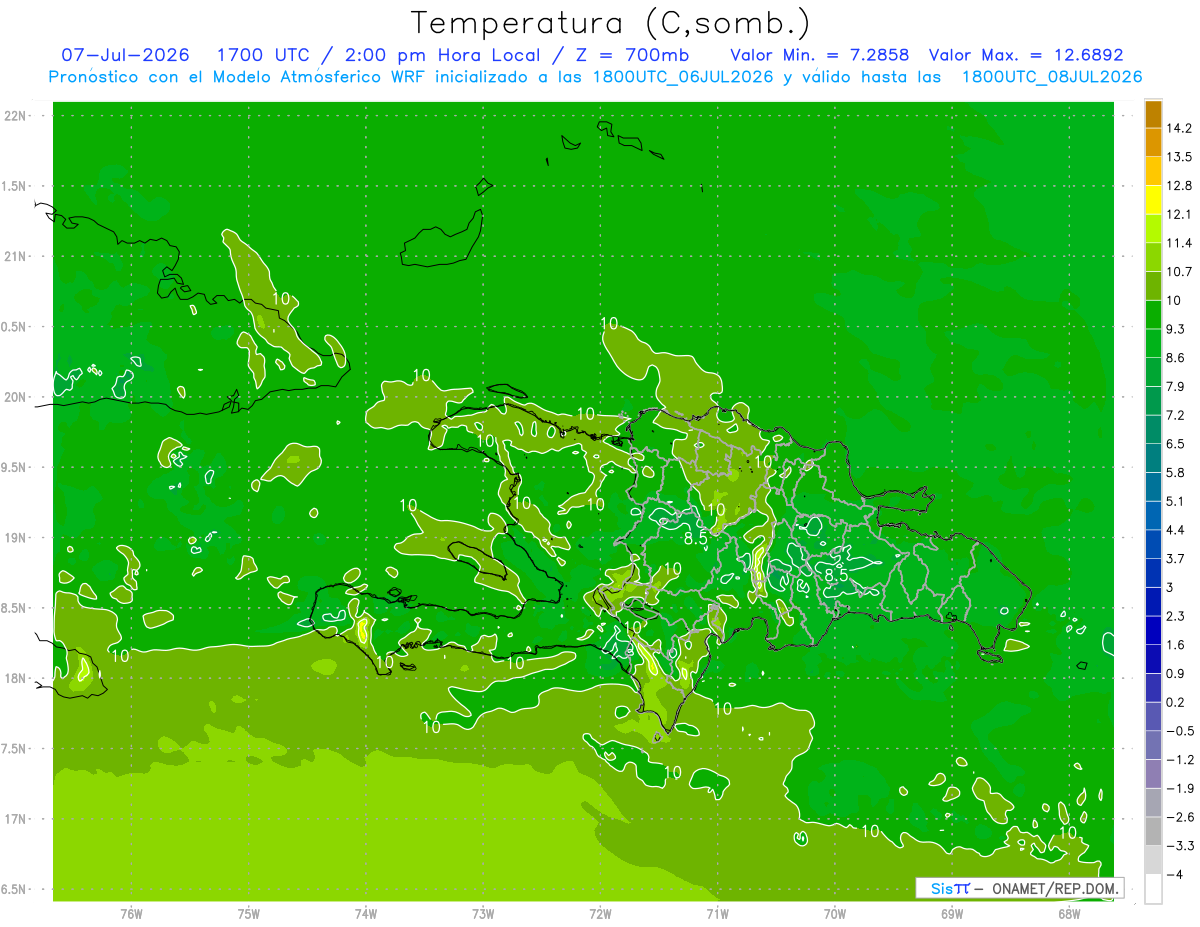Click the "9.3" colorbar label
Image resolution: width=1200 pixels, height=927 pixels.
coord(1176,329)
